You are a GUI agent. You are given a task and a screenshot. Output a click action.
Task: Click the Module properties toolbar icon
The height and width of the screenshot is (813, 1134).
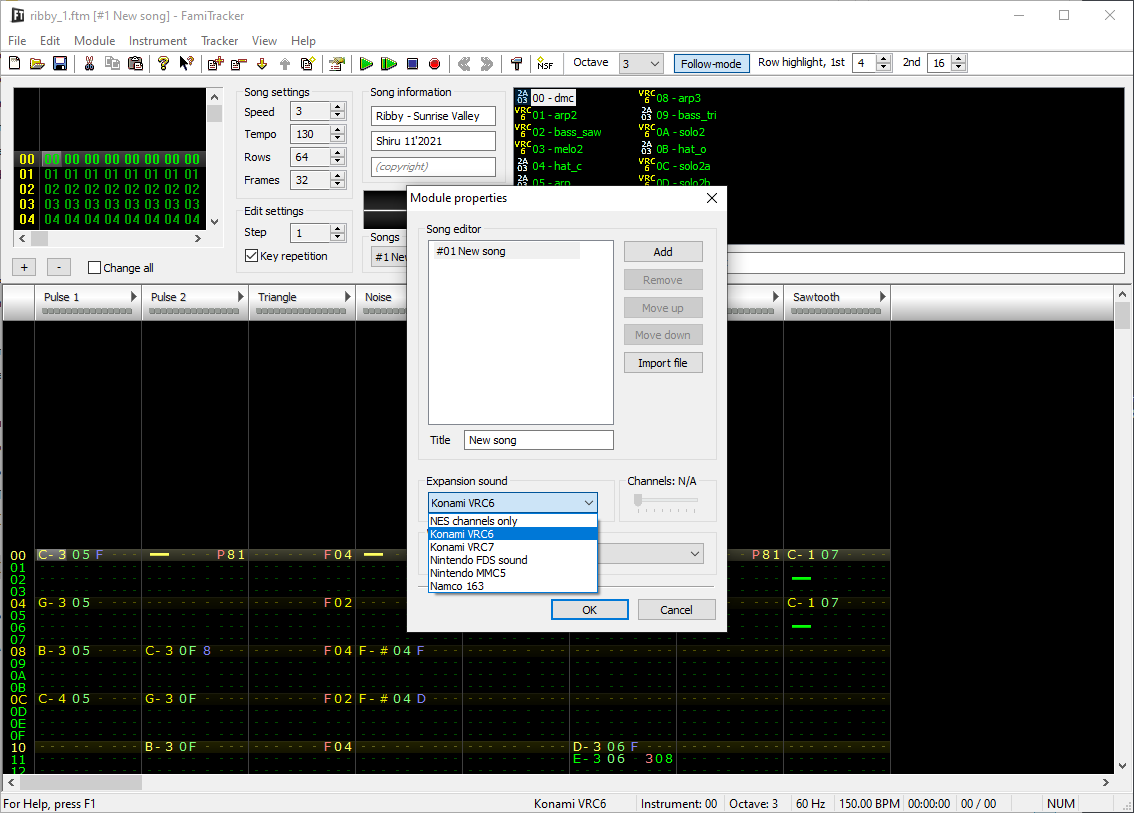[337, 64]
